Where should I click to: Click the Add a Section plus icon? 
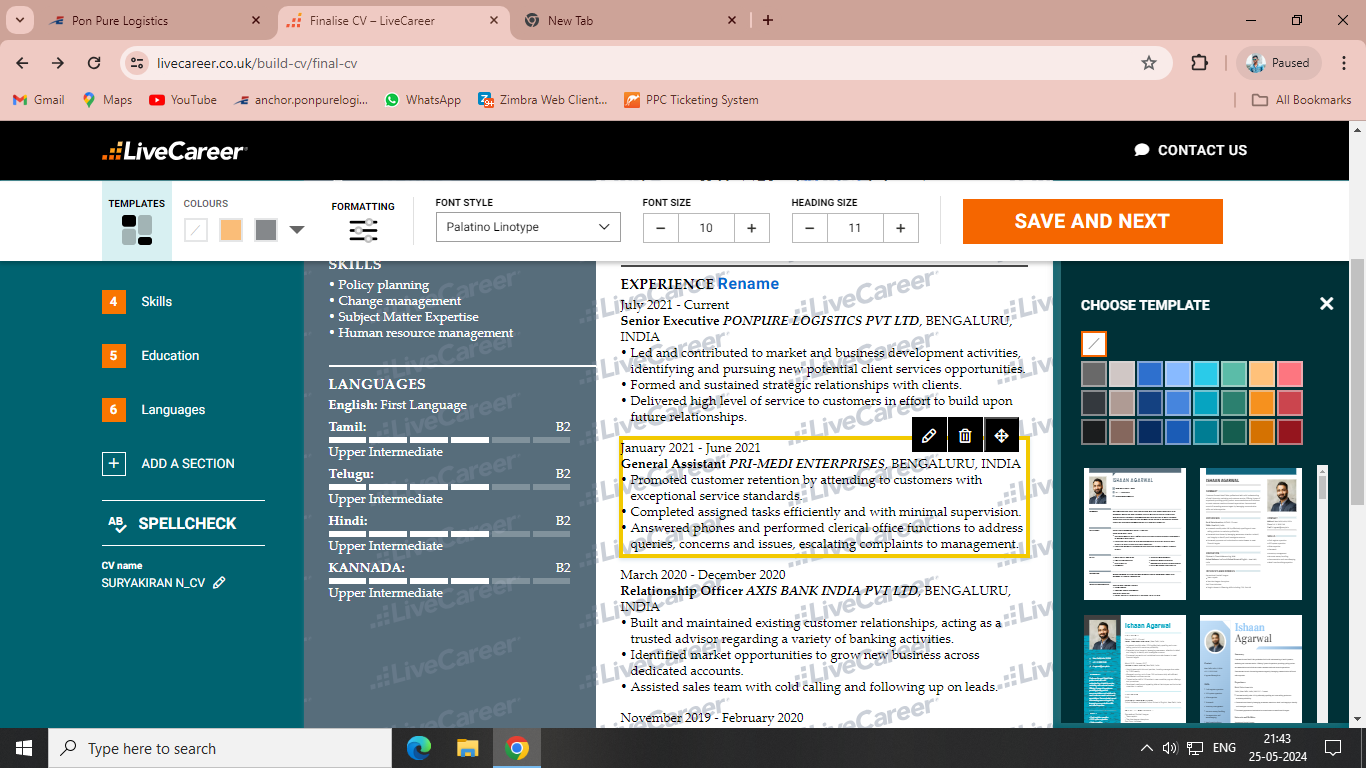(x=114, y=463)
